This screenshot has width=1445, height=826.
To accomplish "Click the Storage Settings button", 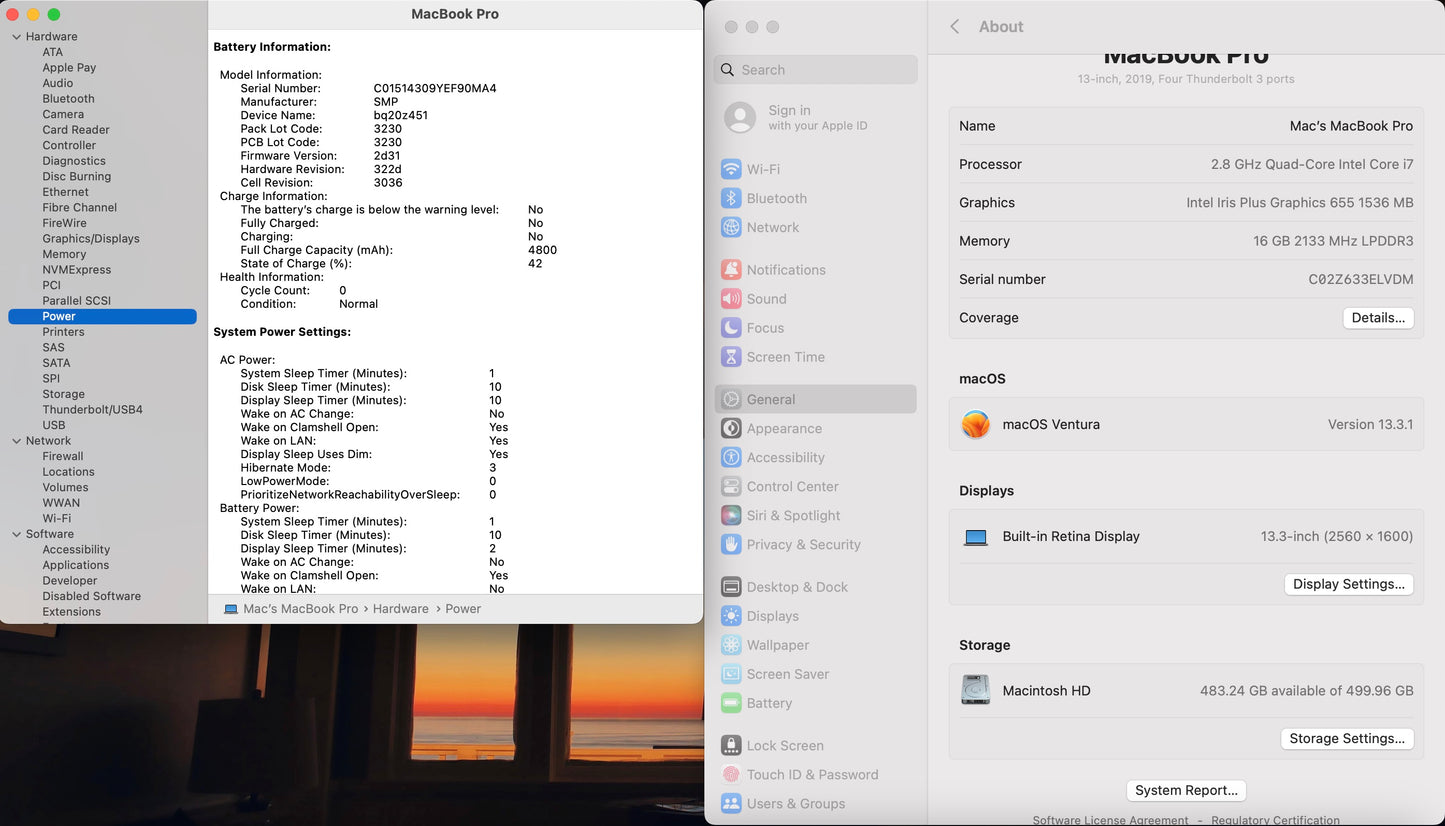I will pos(1346,739).
